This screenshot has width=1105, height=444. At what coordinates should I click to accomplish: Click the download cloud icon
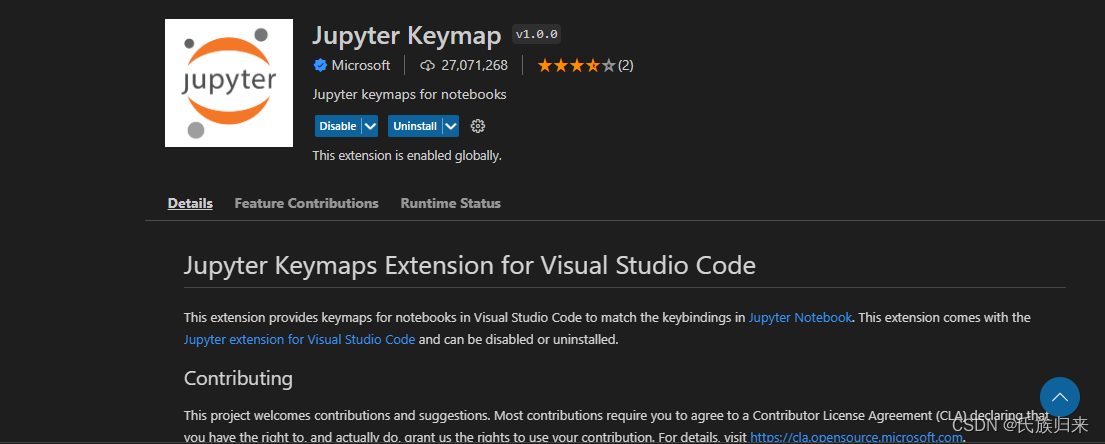click(427, 66)
